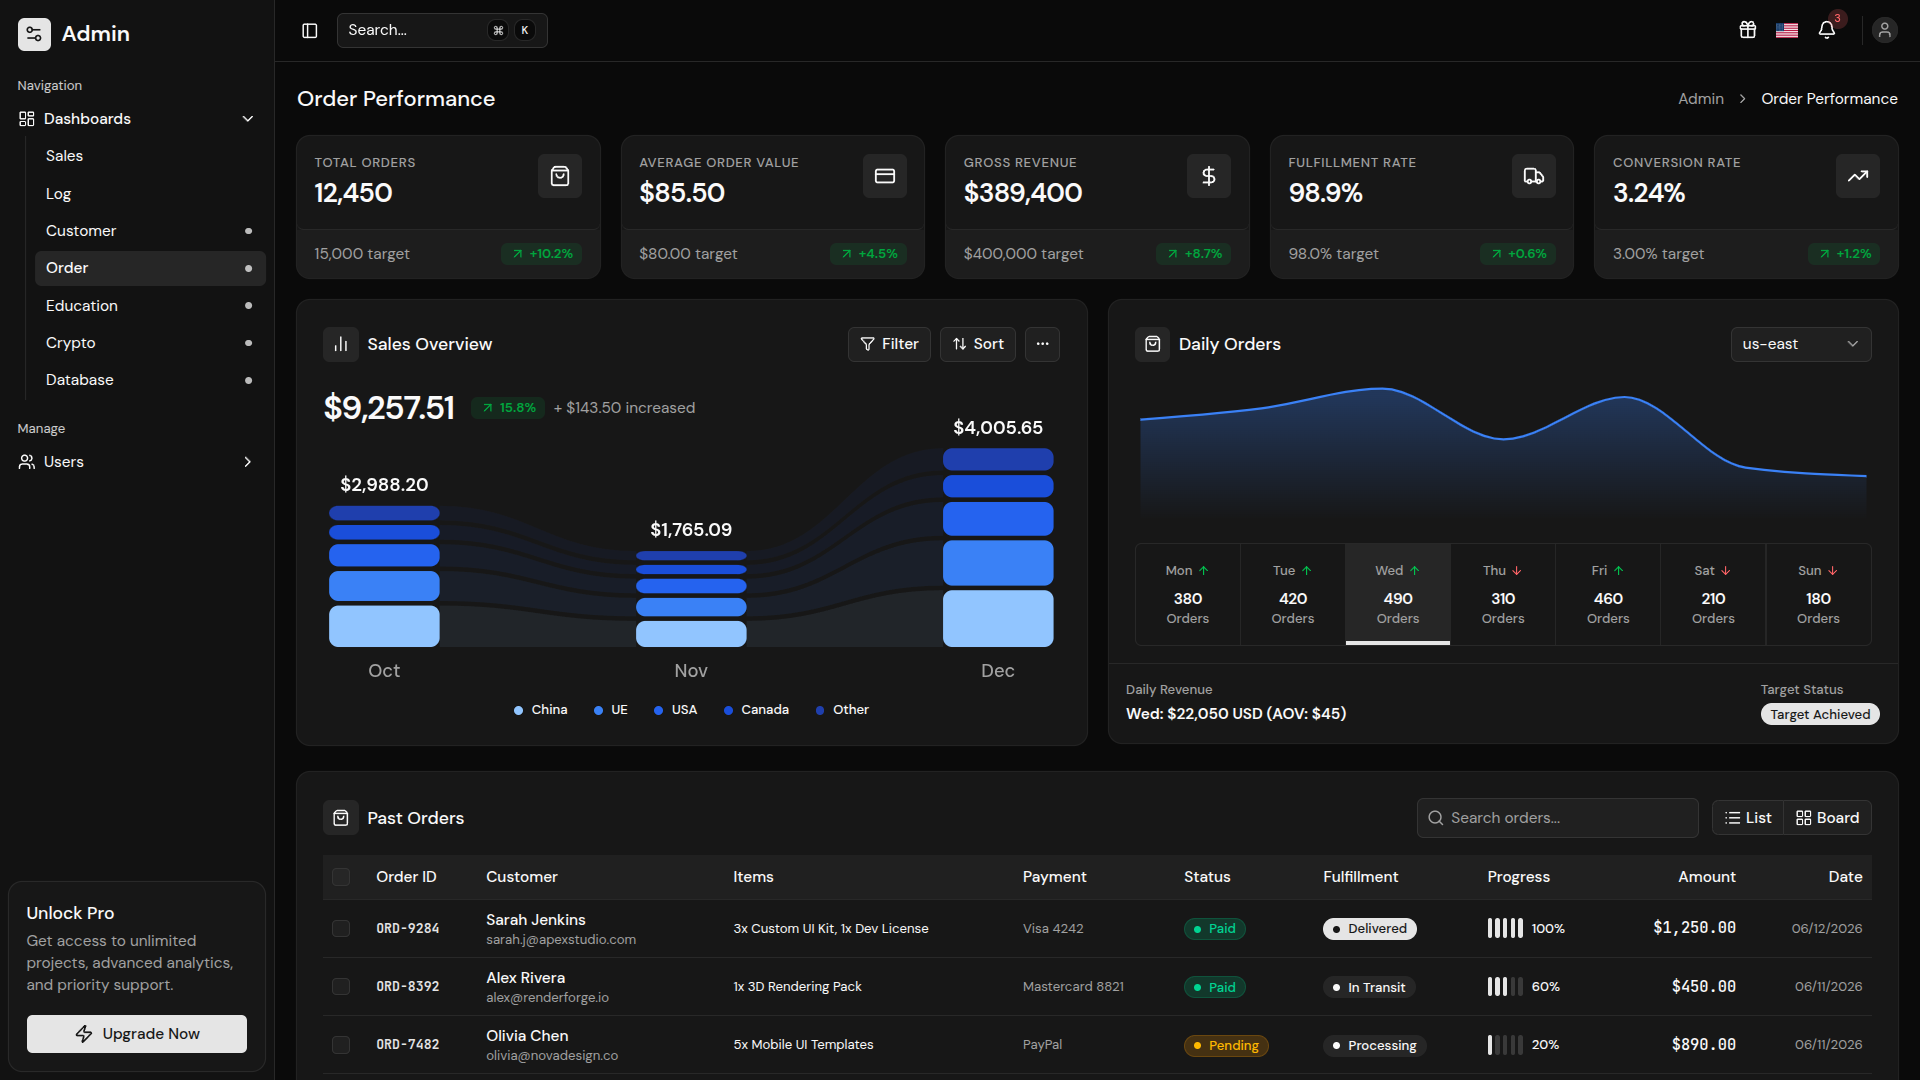Click the Sales Overview more options icon

tap(1042, 344)
